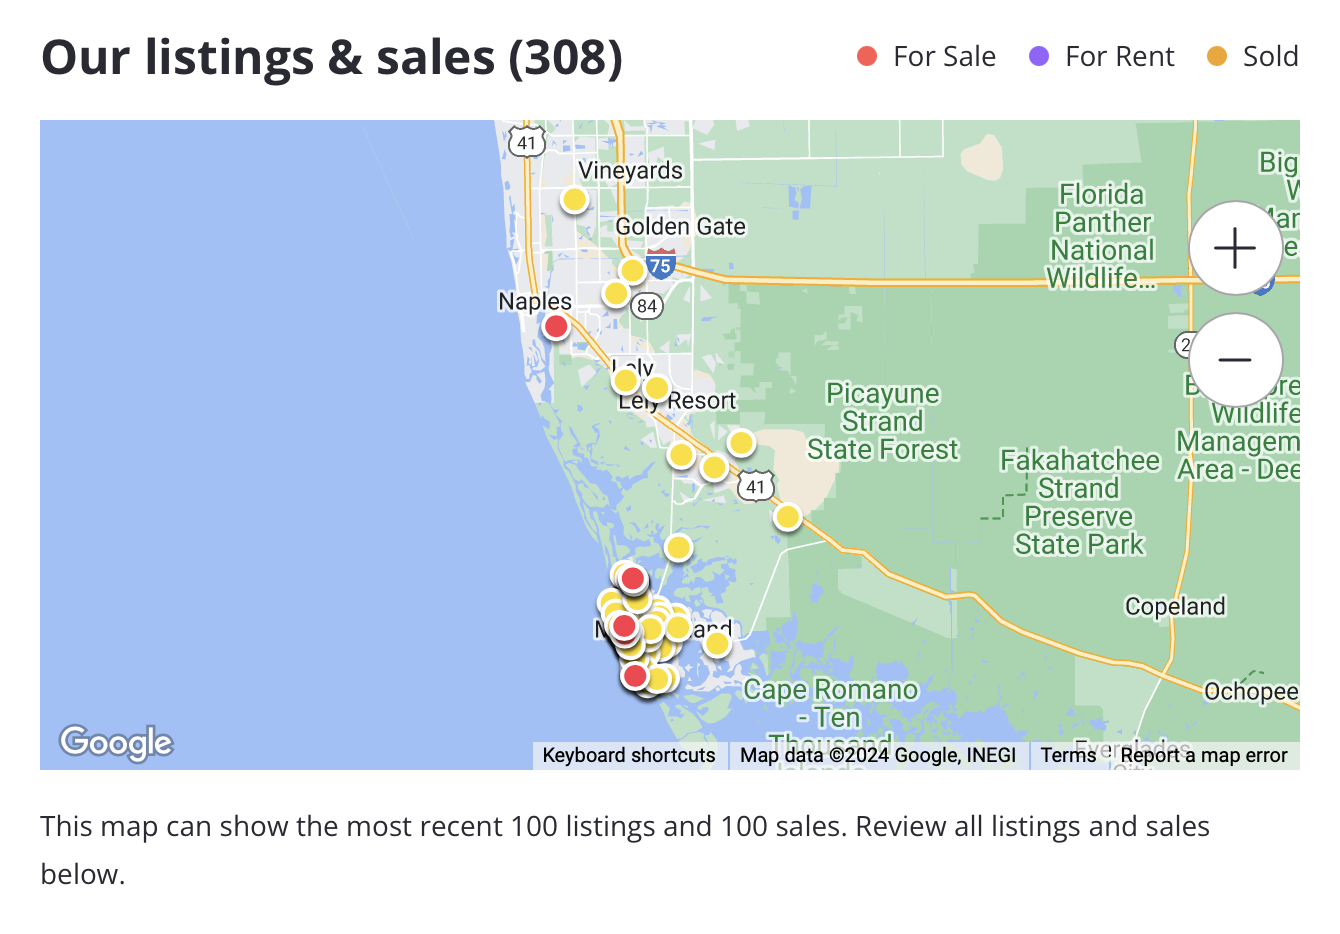
Task: Zoom in on the map
Action: click(x=1235, y=248)
